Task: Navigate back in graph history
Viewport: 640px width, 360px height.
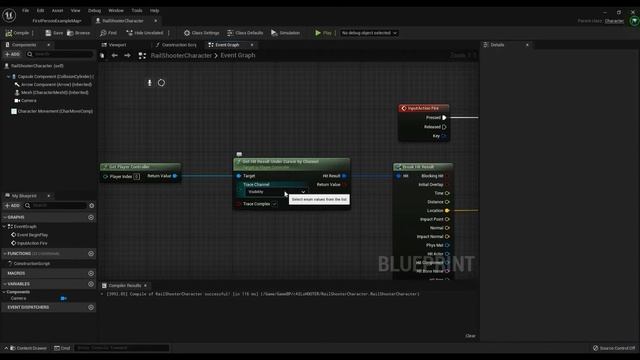Action: point(115,56)
